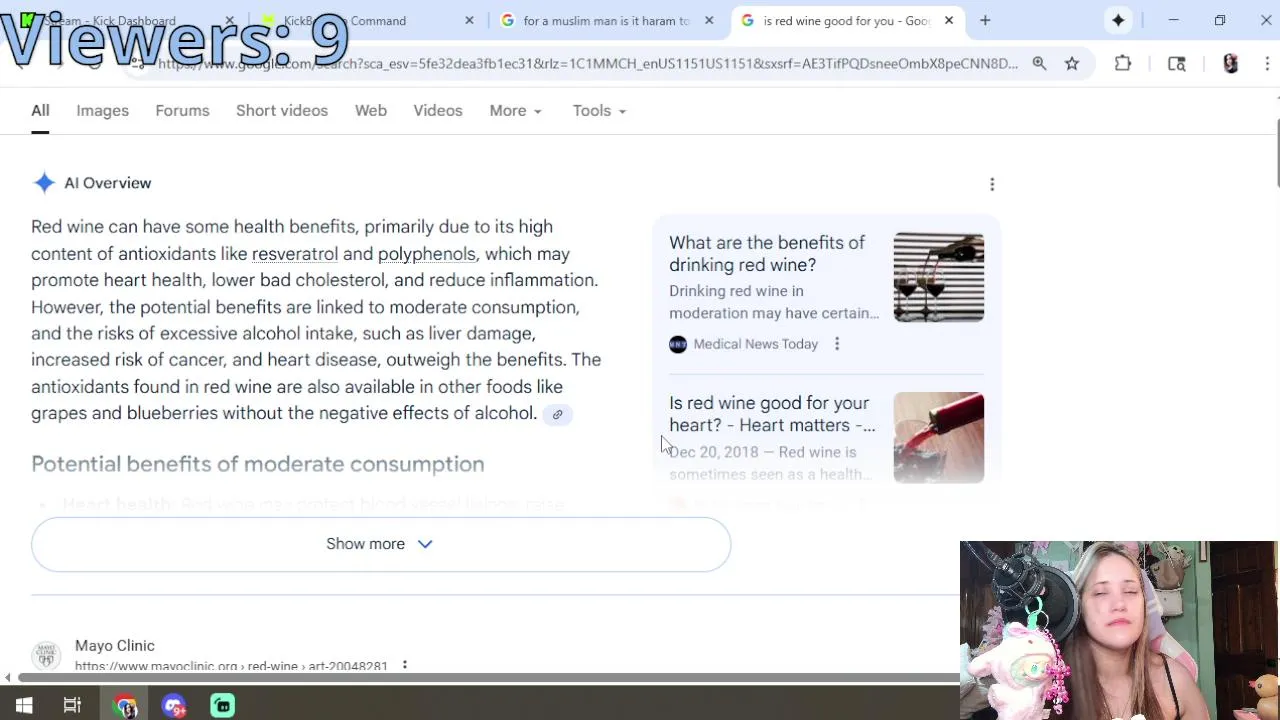Screen dimensions: 1280x720
Task: Select the Forums search filter
Action: click(x=182, y=111)
